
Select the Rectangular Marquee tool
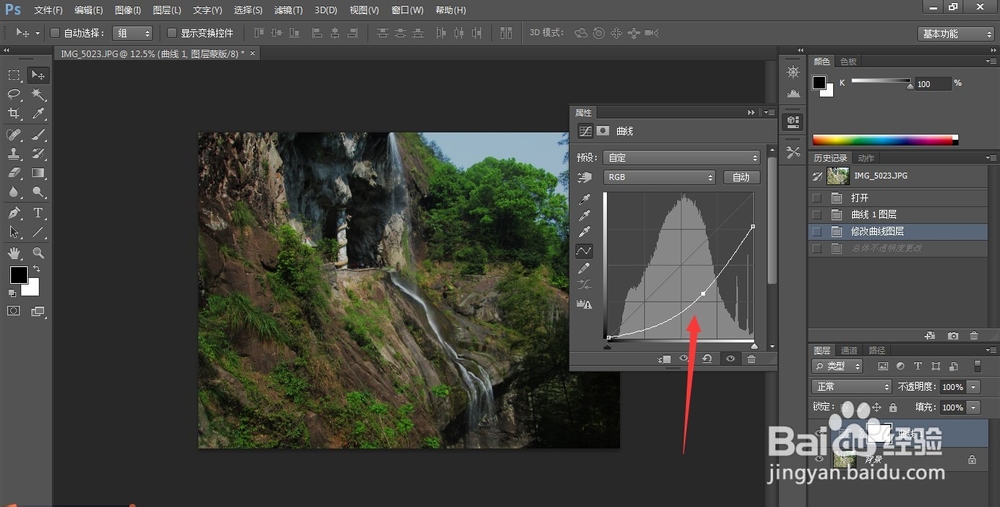point(13,75)
